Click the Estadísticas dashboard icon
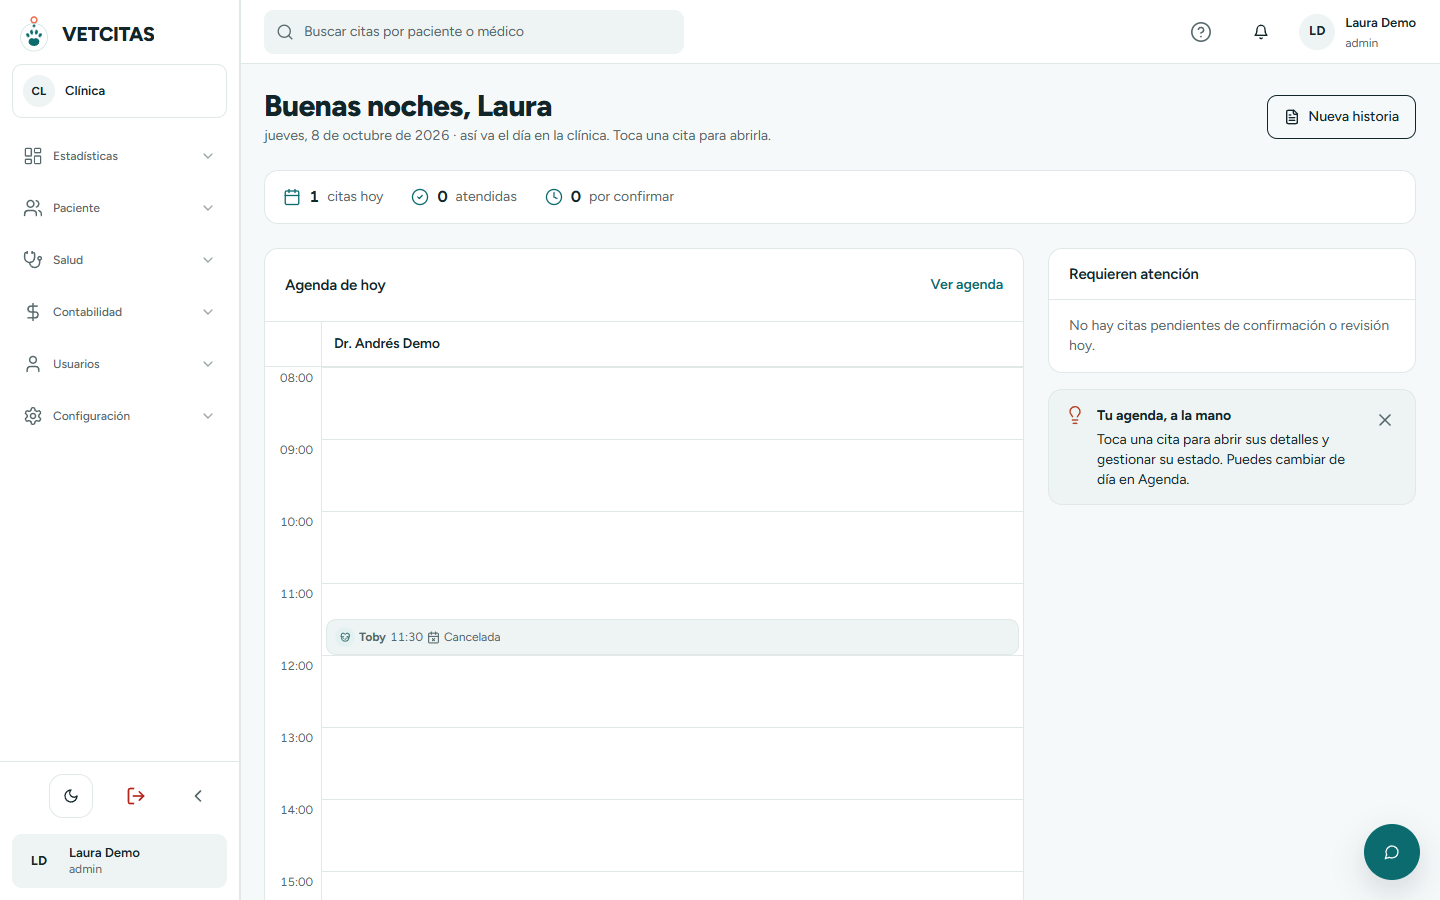The image size is (1440, 900). (33, 156)
